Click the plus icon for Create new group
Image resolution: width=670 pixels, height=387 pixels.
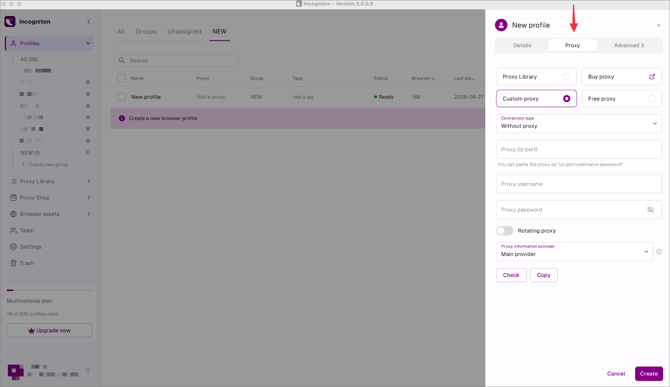tap(23, 164)
